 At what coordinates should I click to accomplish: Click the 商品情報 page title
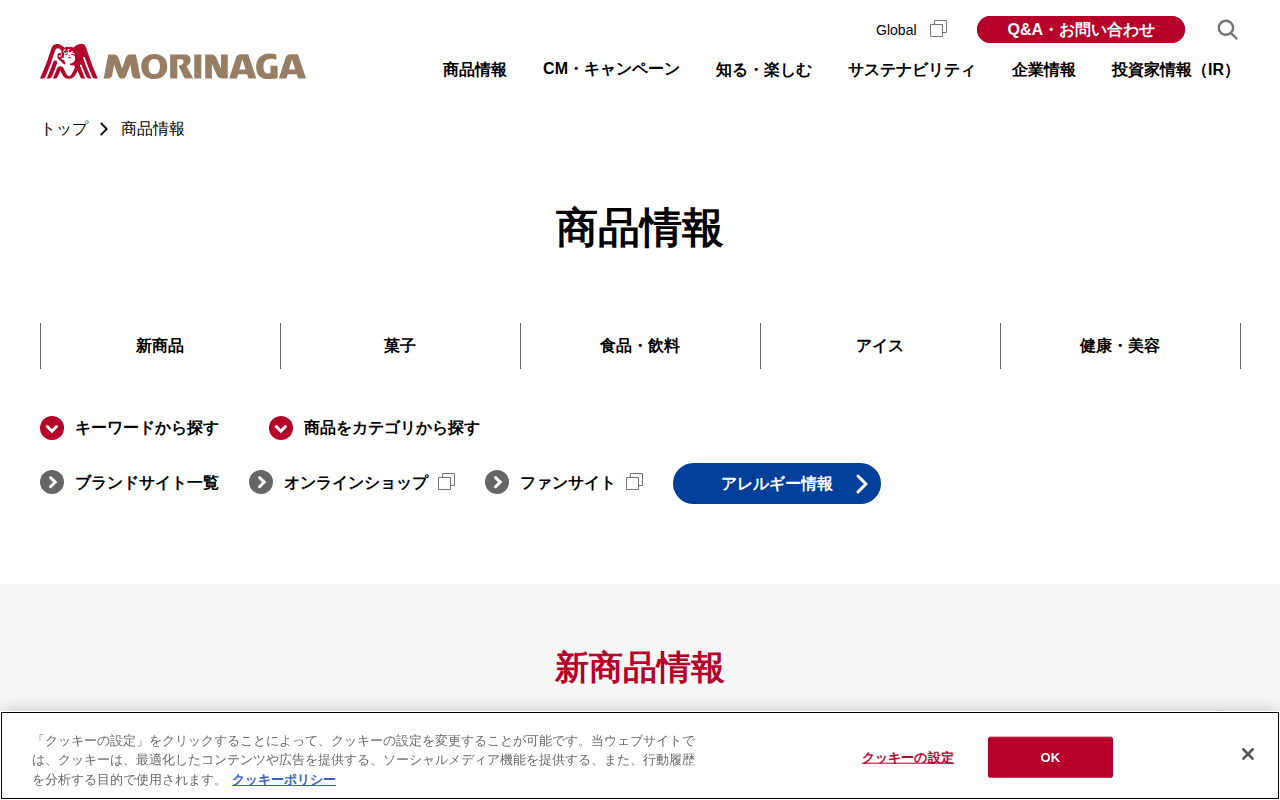640,229
